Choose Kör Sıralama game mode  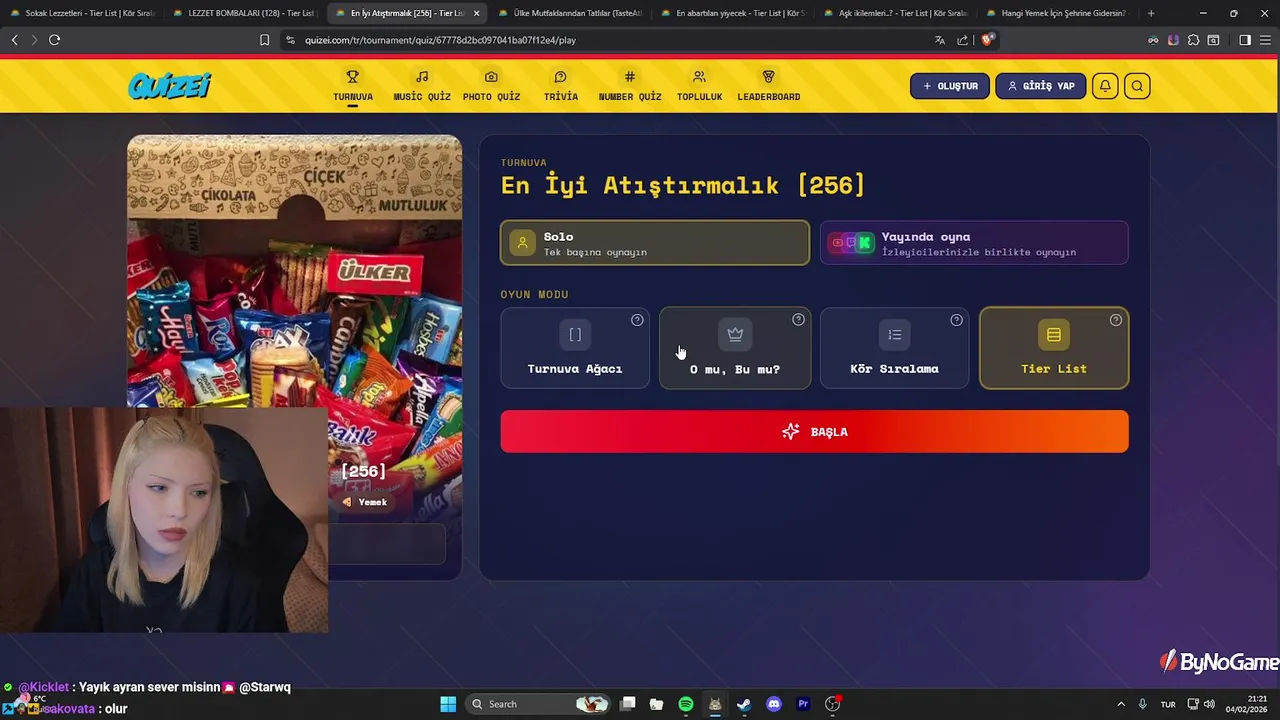click(894, 348)
